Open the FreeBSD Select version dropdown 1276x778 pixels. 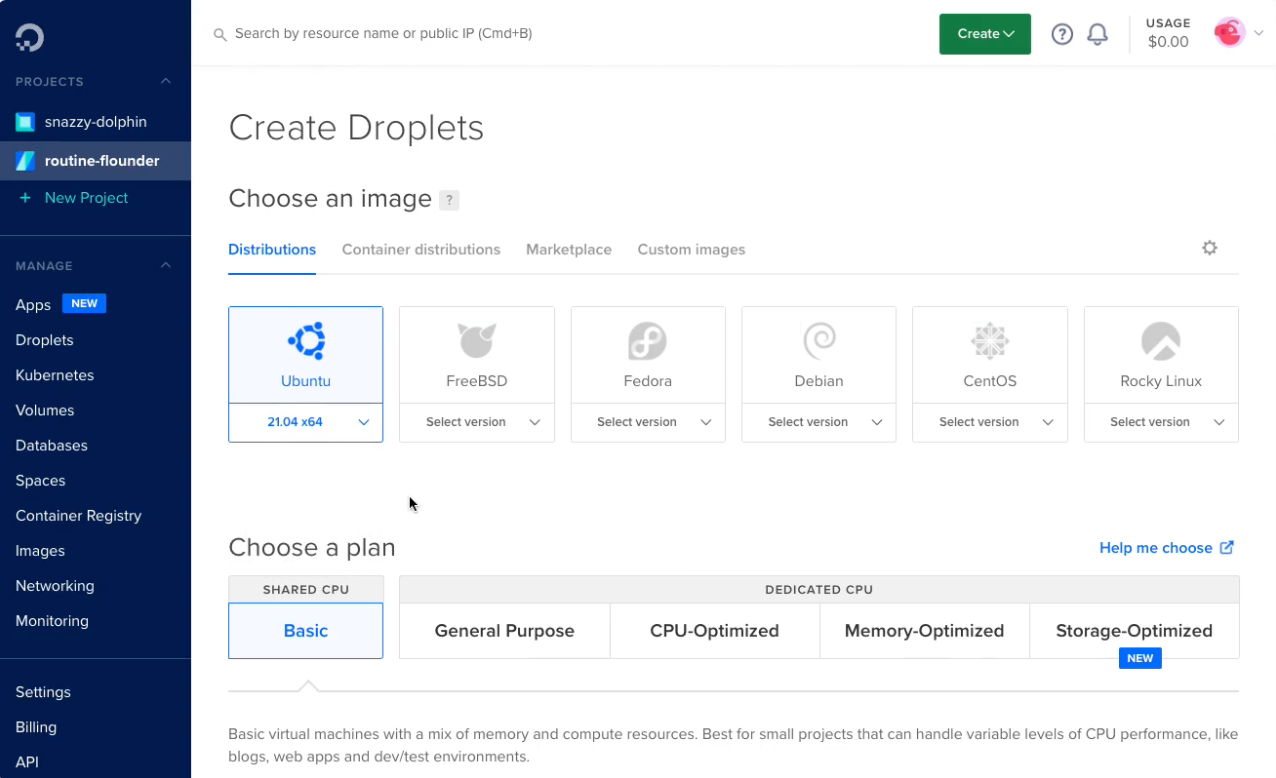coord(477,422)
